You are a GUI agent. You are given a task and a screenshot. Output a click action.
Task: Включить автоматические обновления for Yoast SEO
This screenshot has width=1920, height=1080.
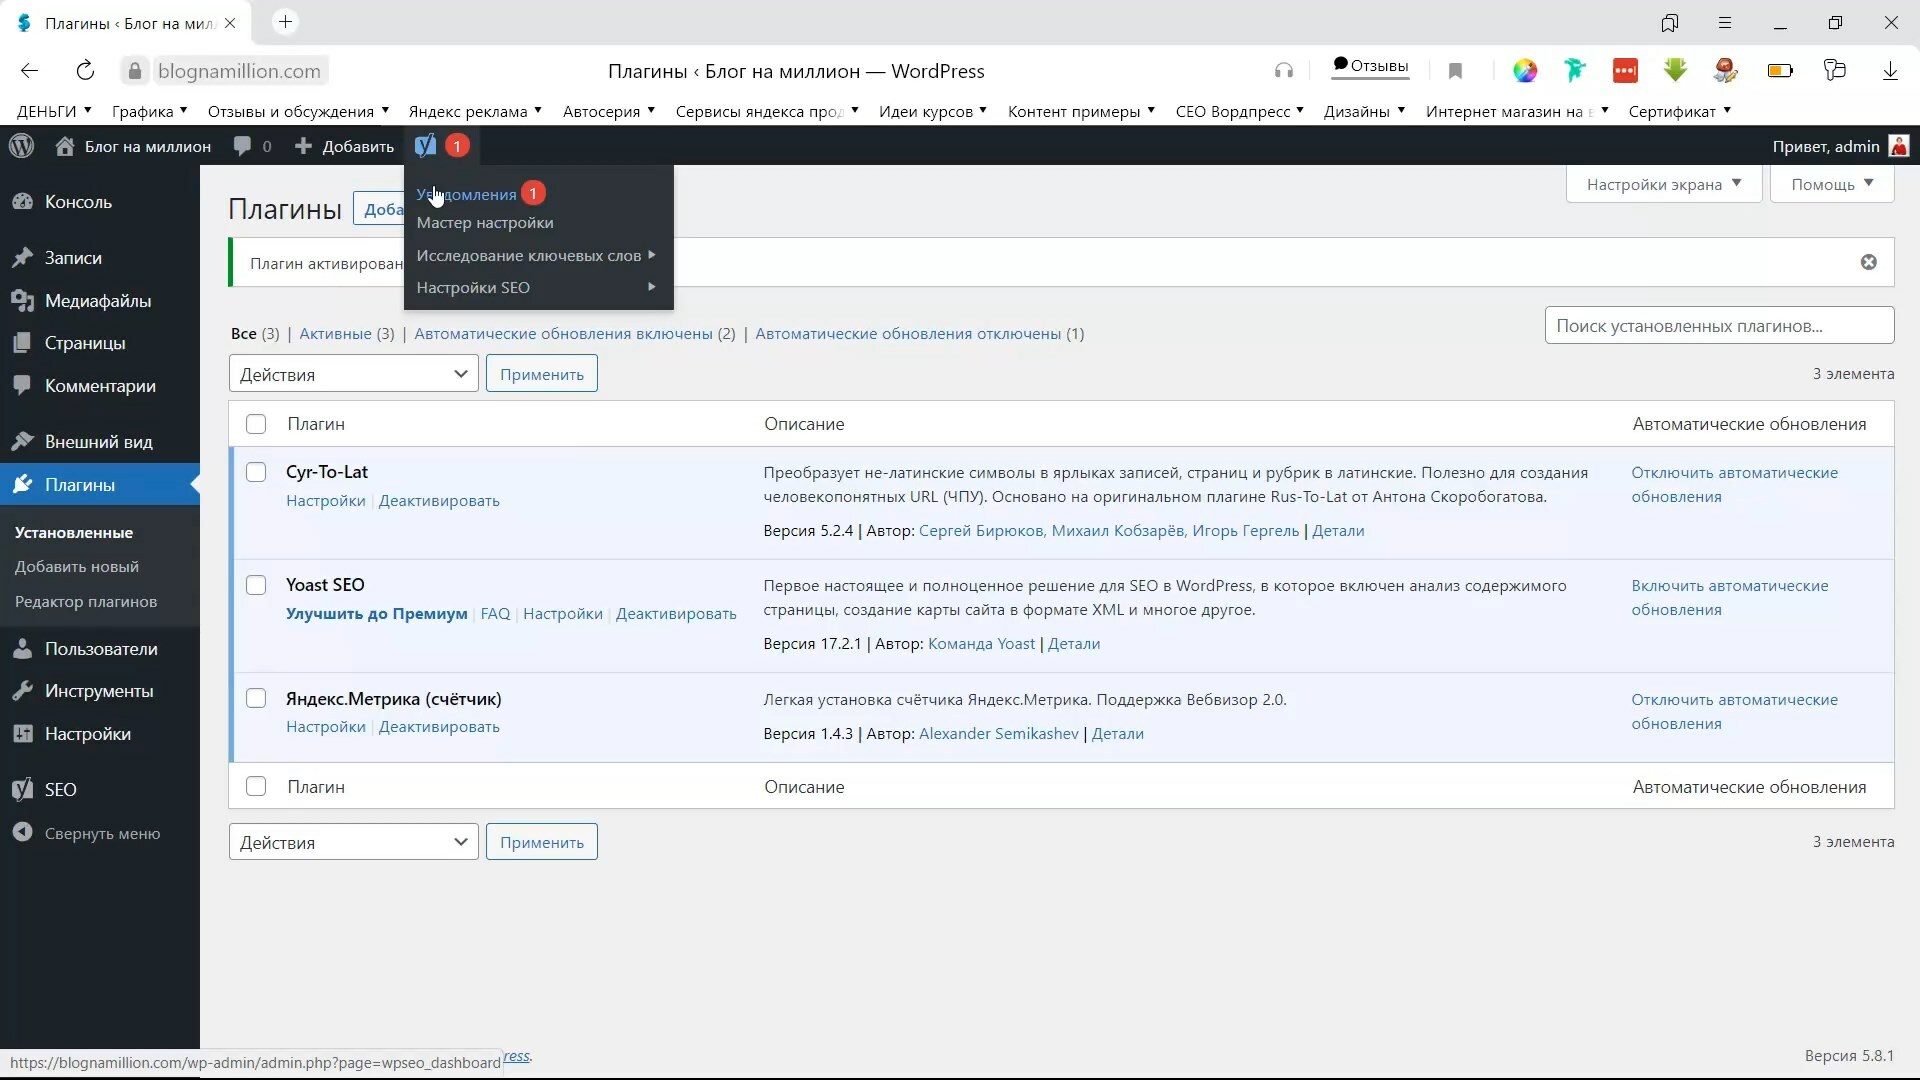click(1730, 598)
